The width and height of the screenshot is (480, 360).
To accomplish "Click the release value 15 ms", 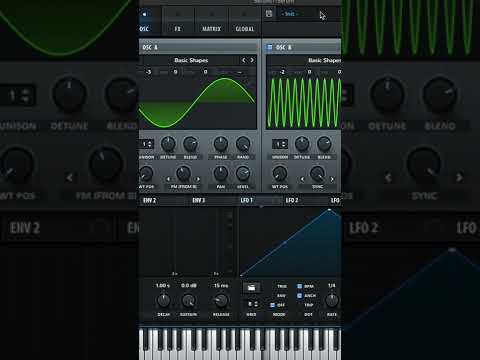I will click(221, 286).
